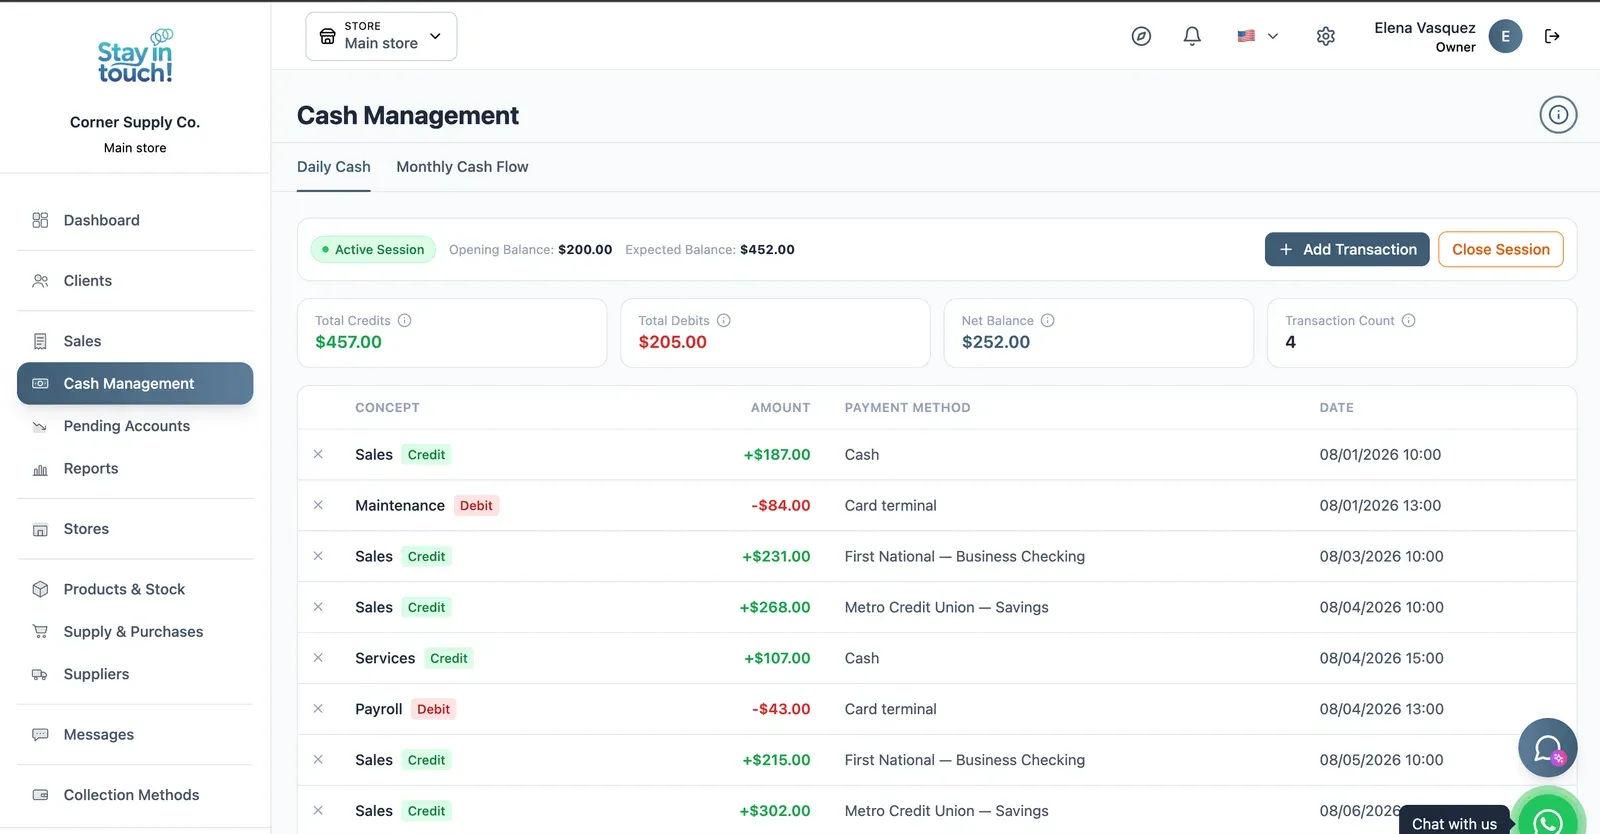Screen dimensions: 1600x834
Task: Open Collection Methods in the sidebar
Action: coord(135,795)
